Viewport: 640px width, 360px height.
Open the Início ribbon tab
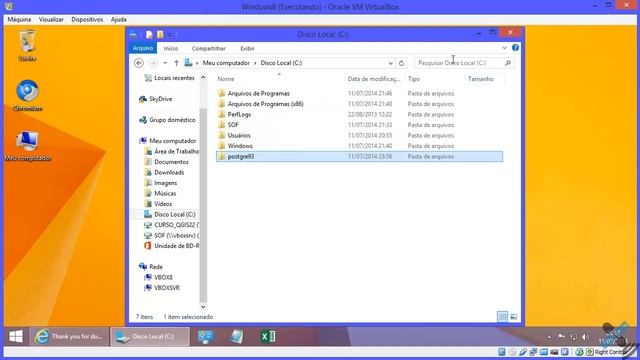tap(171, 48)
